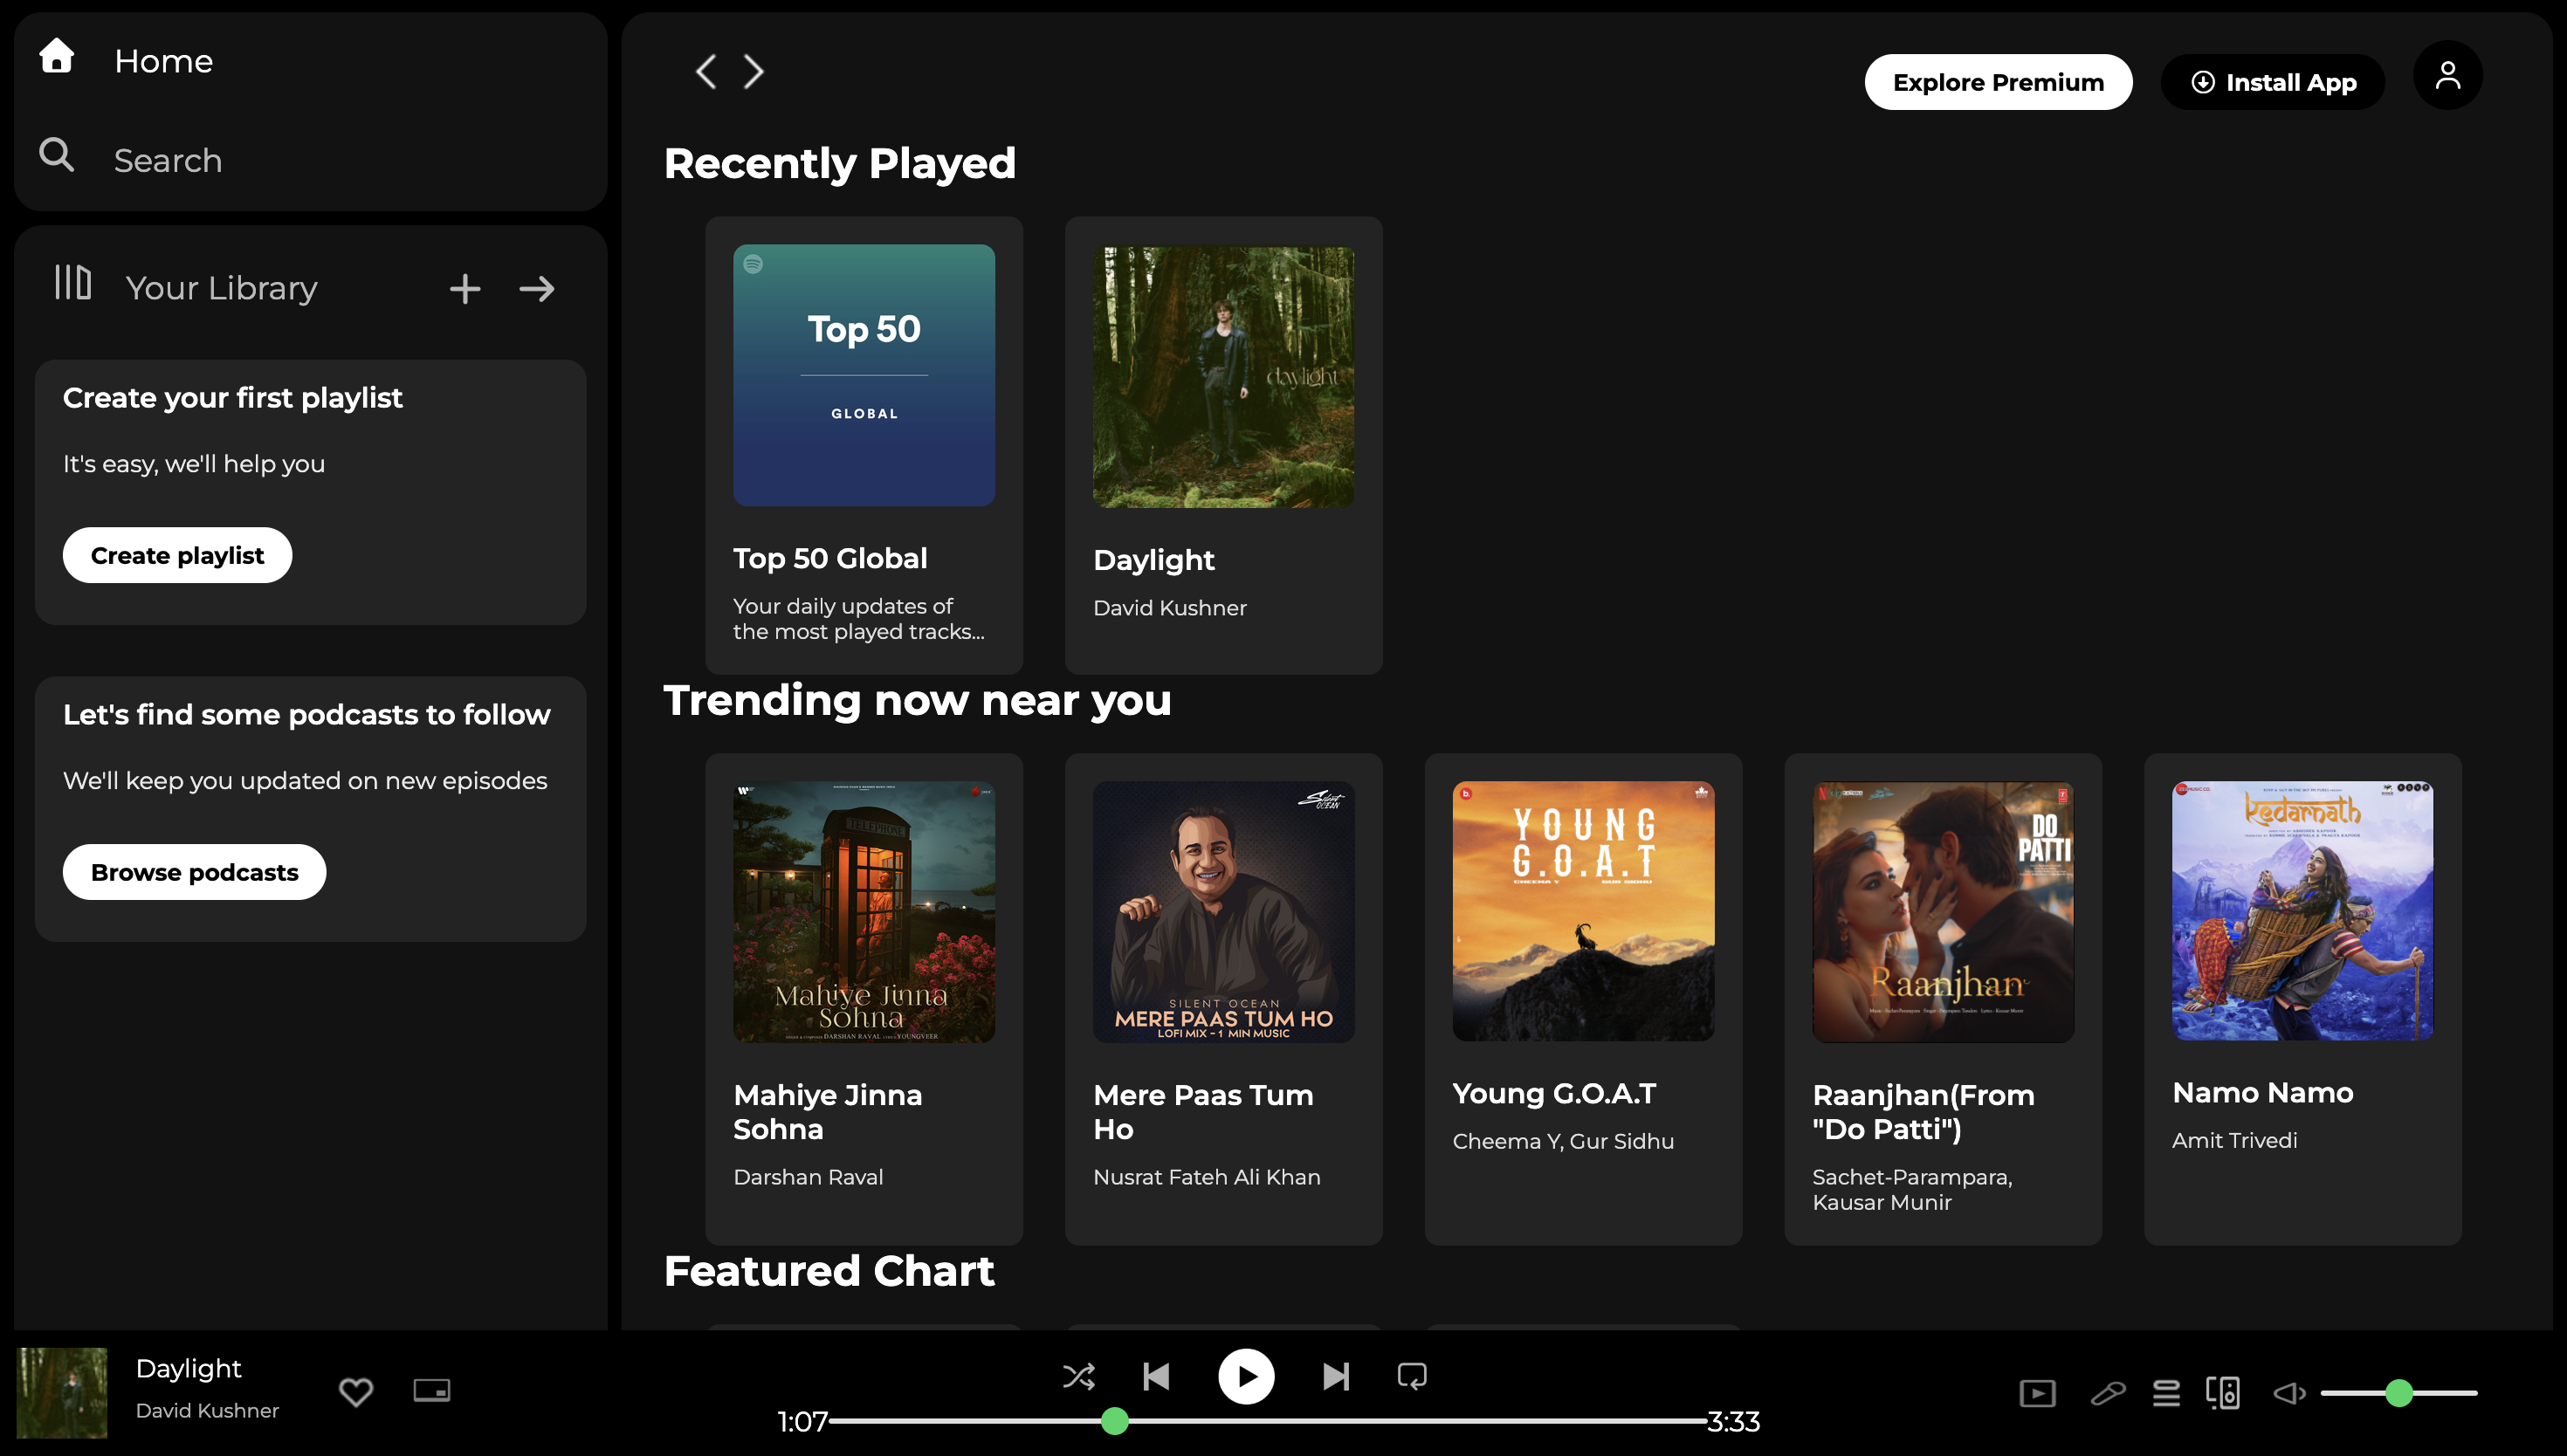Viewport: 2567px width, 1456px height.
Task: Toggle repeat mode
Action: [1412, 1377]
